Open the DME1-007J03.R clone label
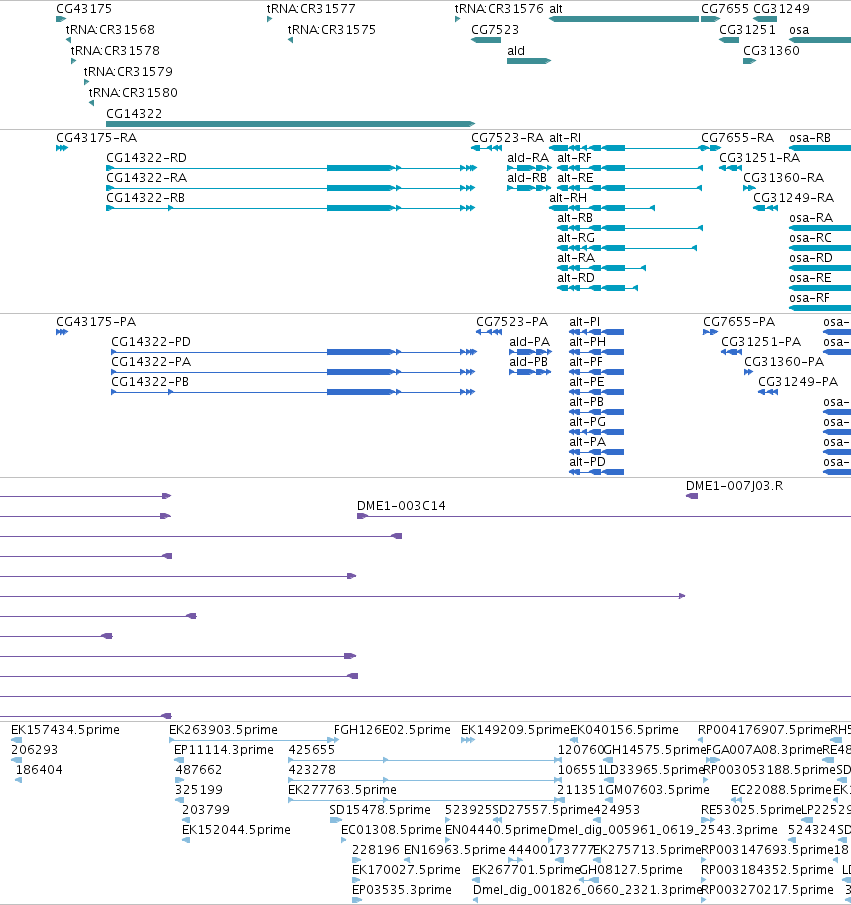Viewport: 851px width, 905px height. pyautogui.click(x=734, y=486)
